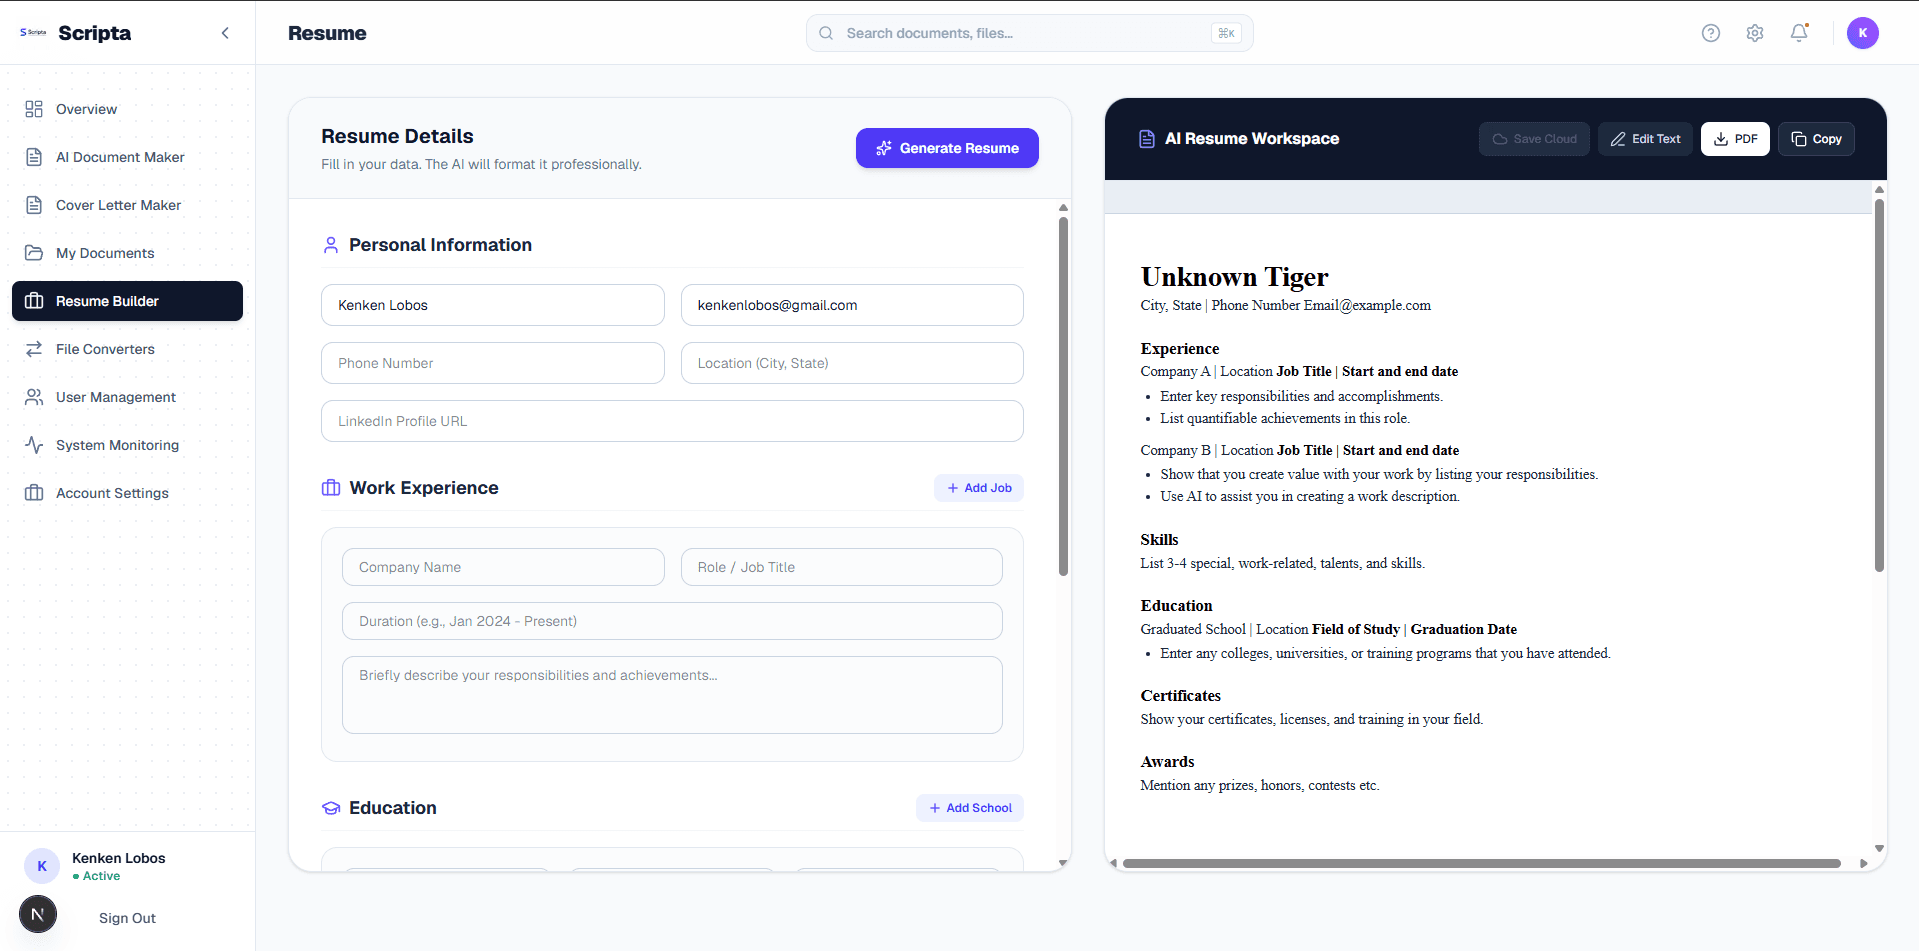Viewport: 1919px width, 951px height.
Task: Click the Unknown Tiger resume heading
Action: coord(1234,277)
